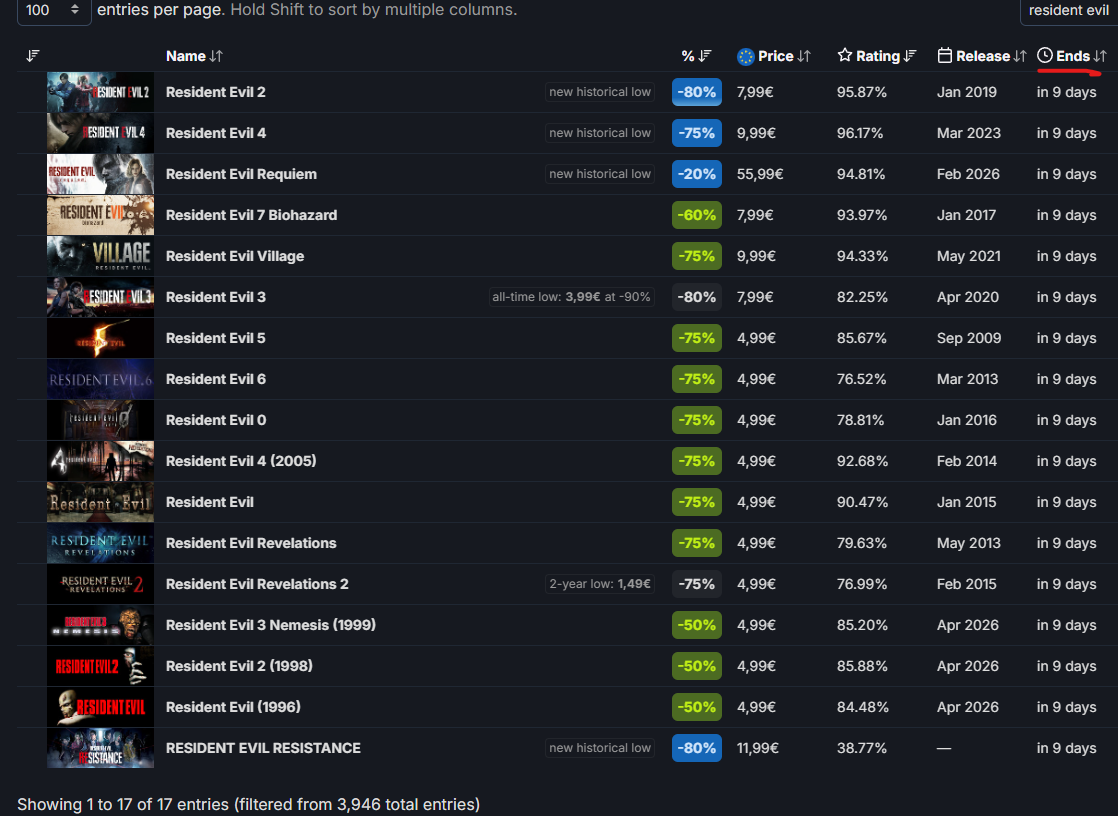Open Resident Evil 4 cover thumbnail

click(101, 133)
